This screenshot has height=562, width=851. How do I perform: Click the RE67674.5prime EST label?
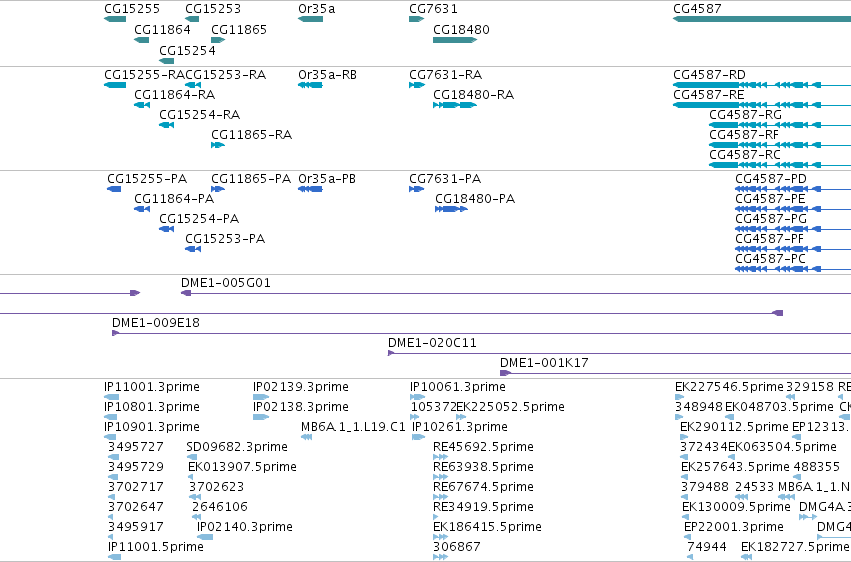click(x=484, y=487)
